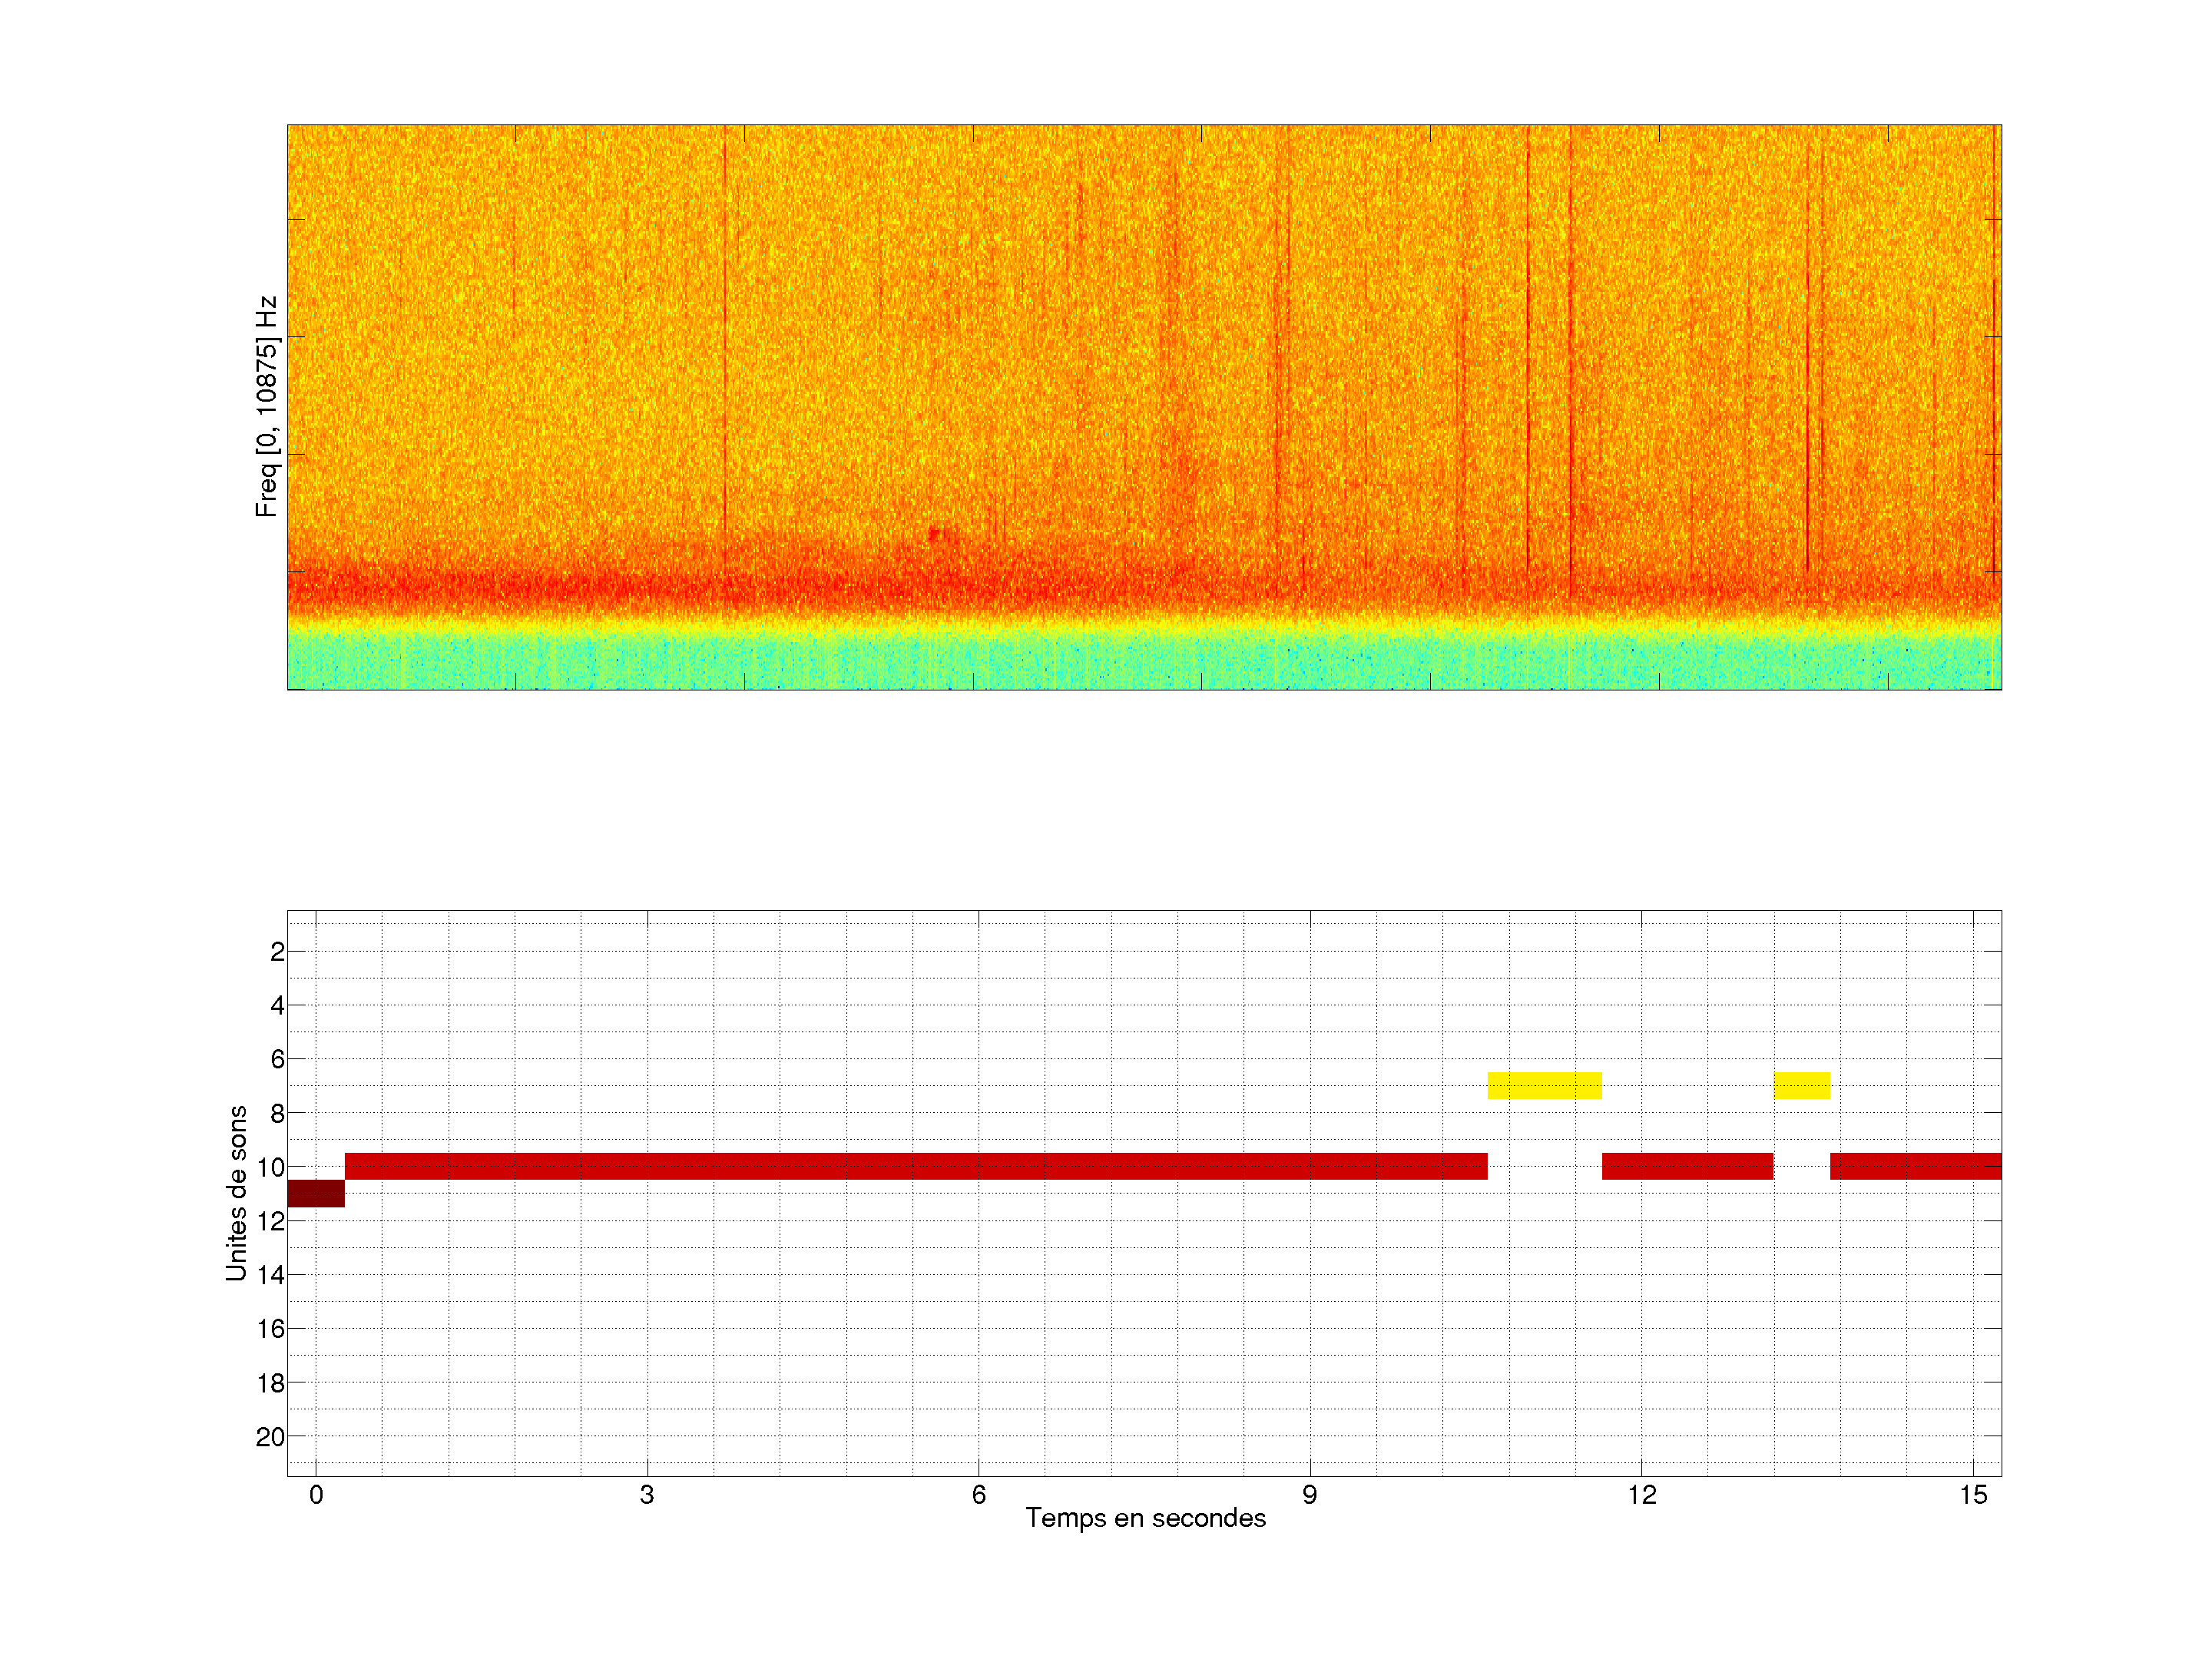Click the x-axis tick label 9
The width and height of the screenshot is (2212, 1659).
click(1310, 1495)
